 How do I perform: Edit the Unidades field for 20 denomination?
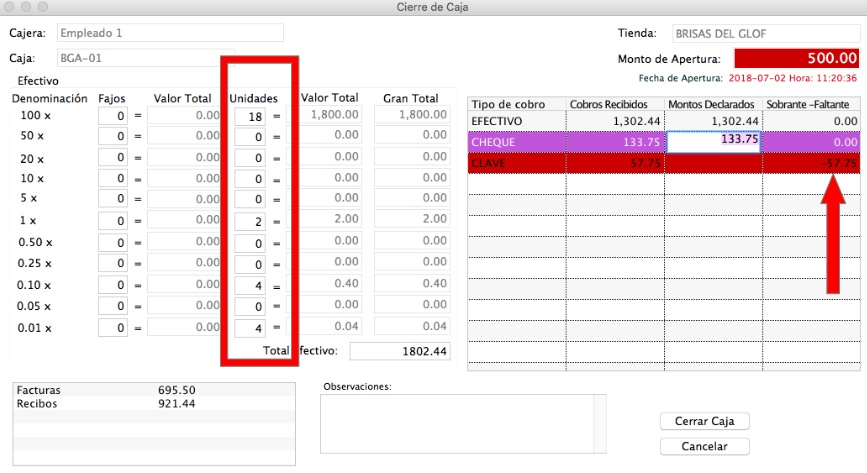click(249, 158)
